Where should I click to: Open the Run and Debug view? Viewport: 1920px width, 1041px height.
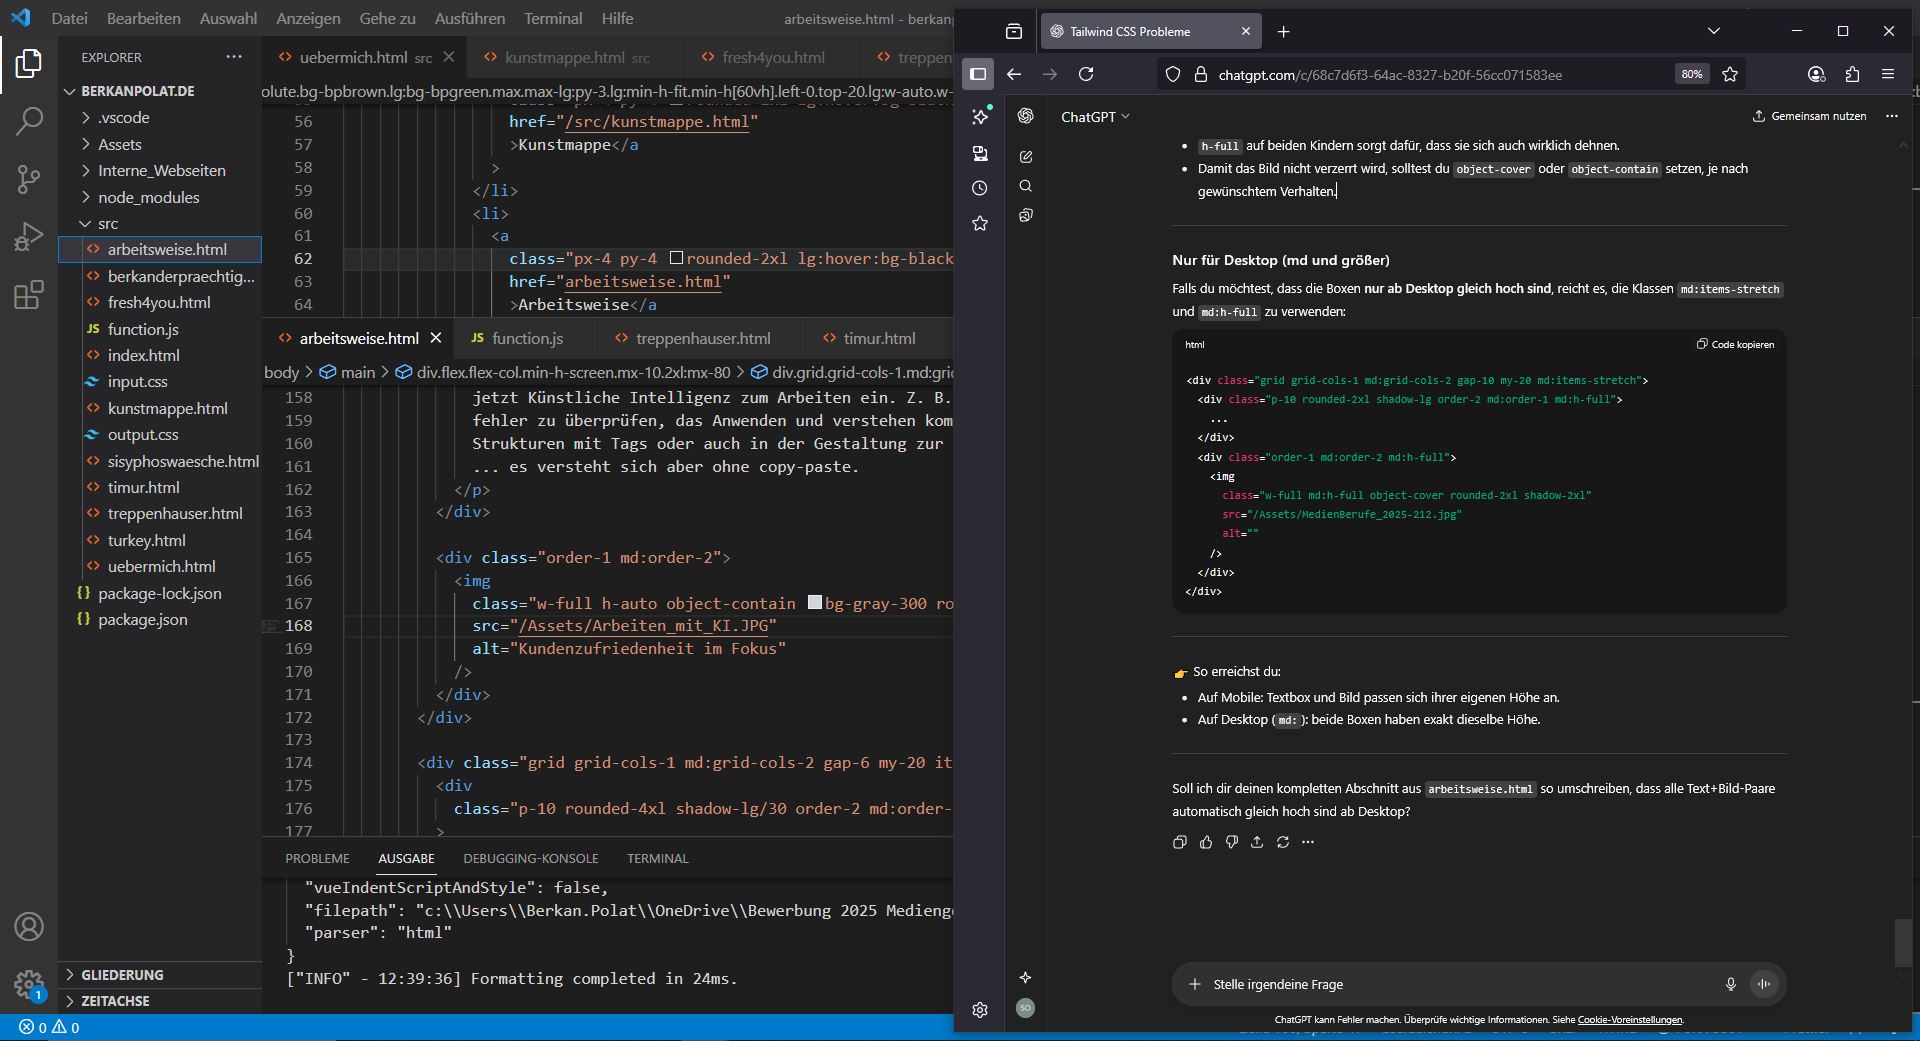(29, 237)
